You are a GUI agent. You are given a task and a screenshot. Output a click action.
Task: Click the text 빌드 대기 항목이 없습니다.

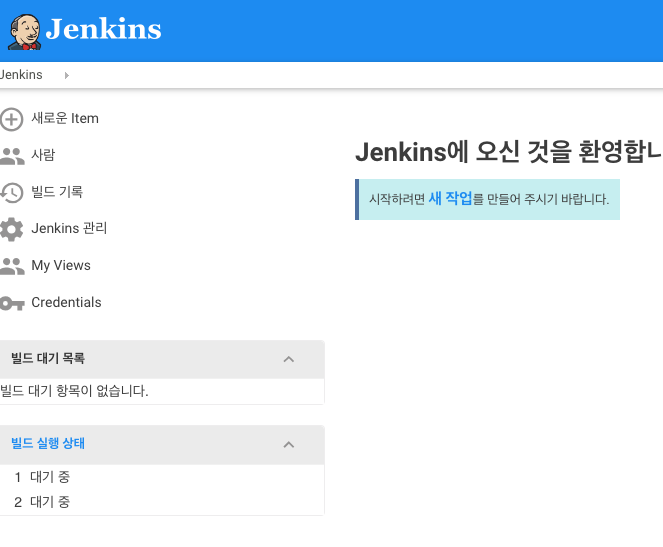(74, 391)
